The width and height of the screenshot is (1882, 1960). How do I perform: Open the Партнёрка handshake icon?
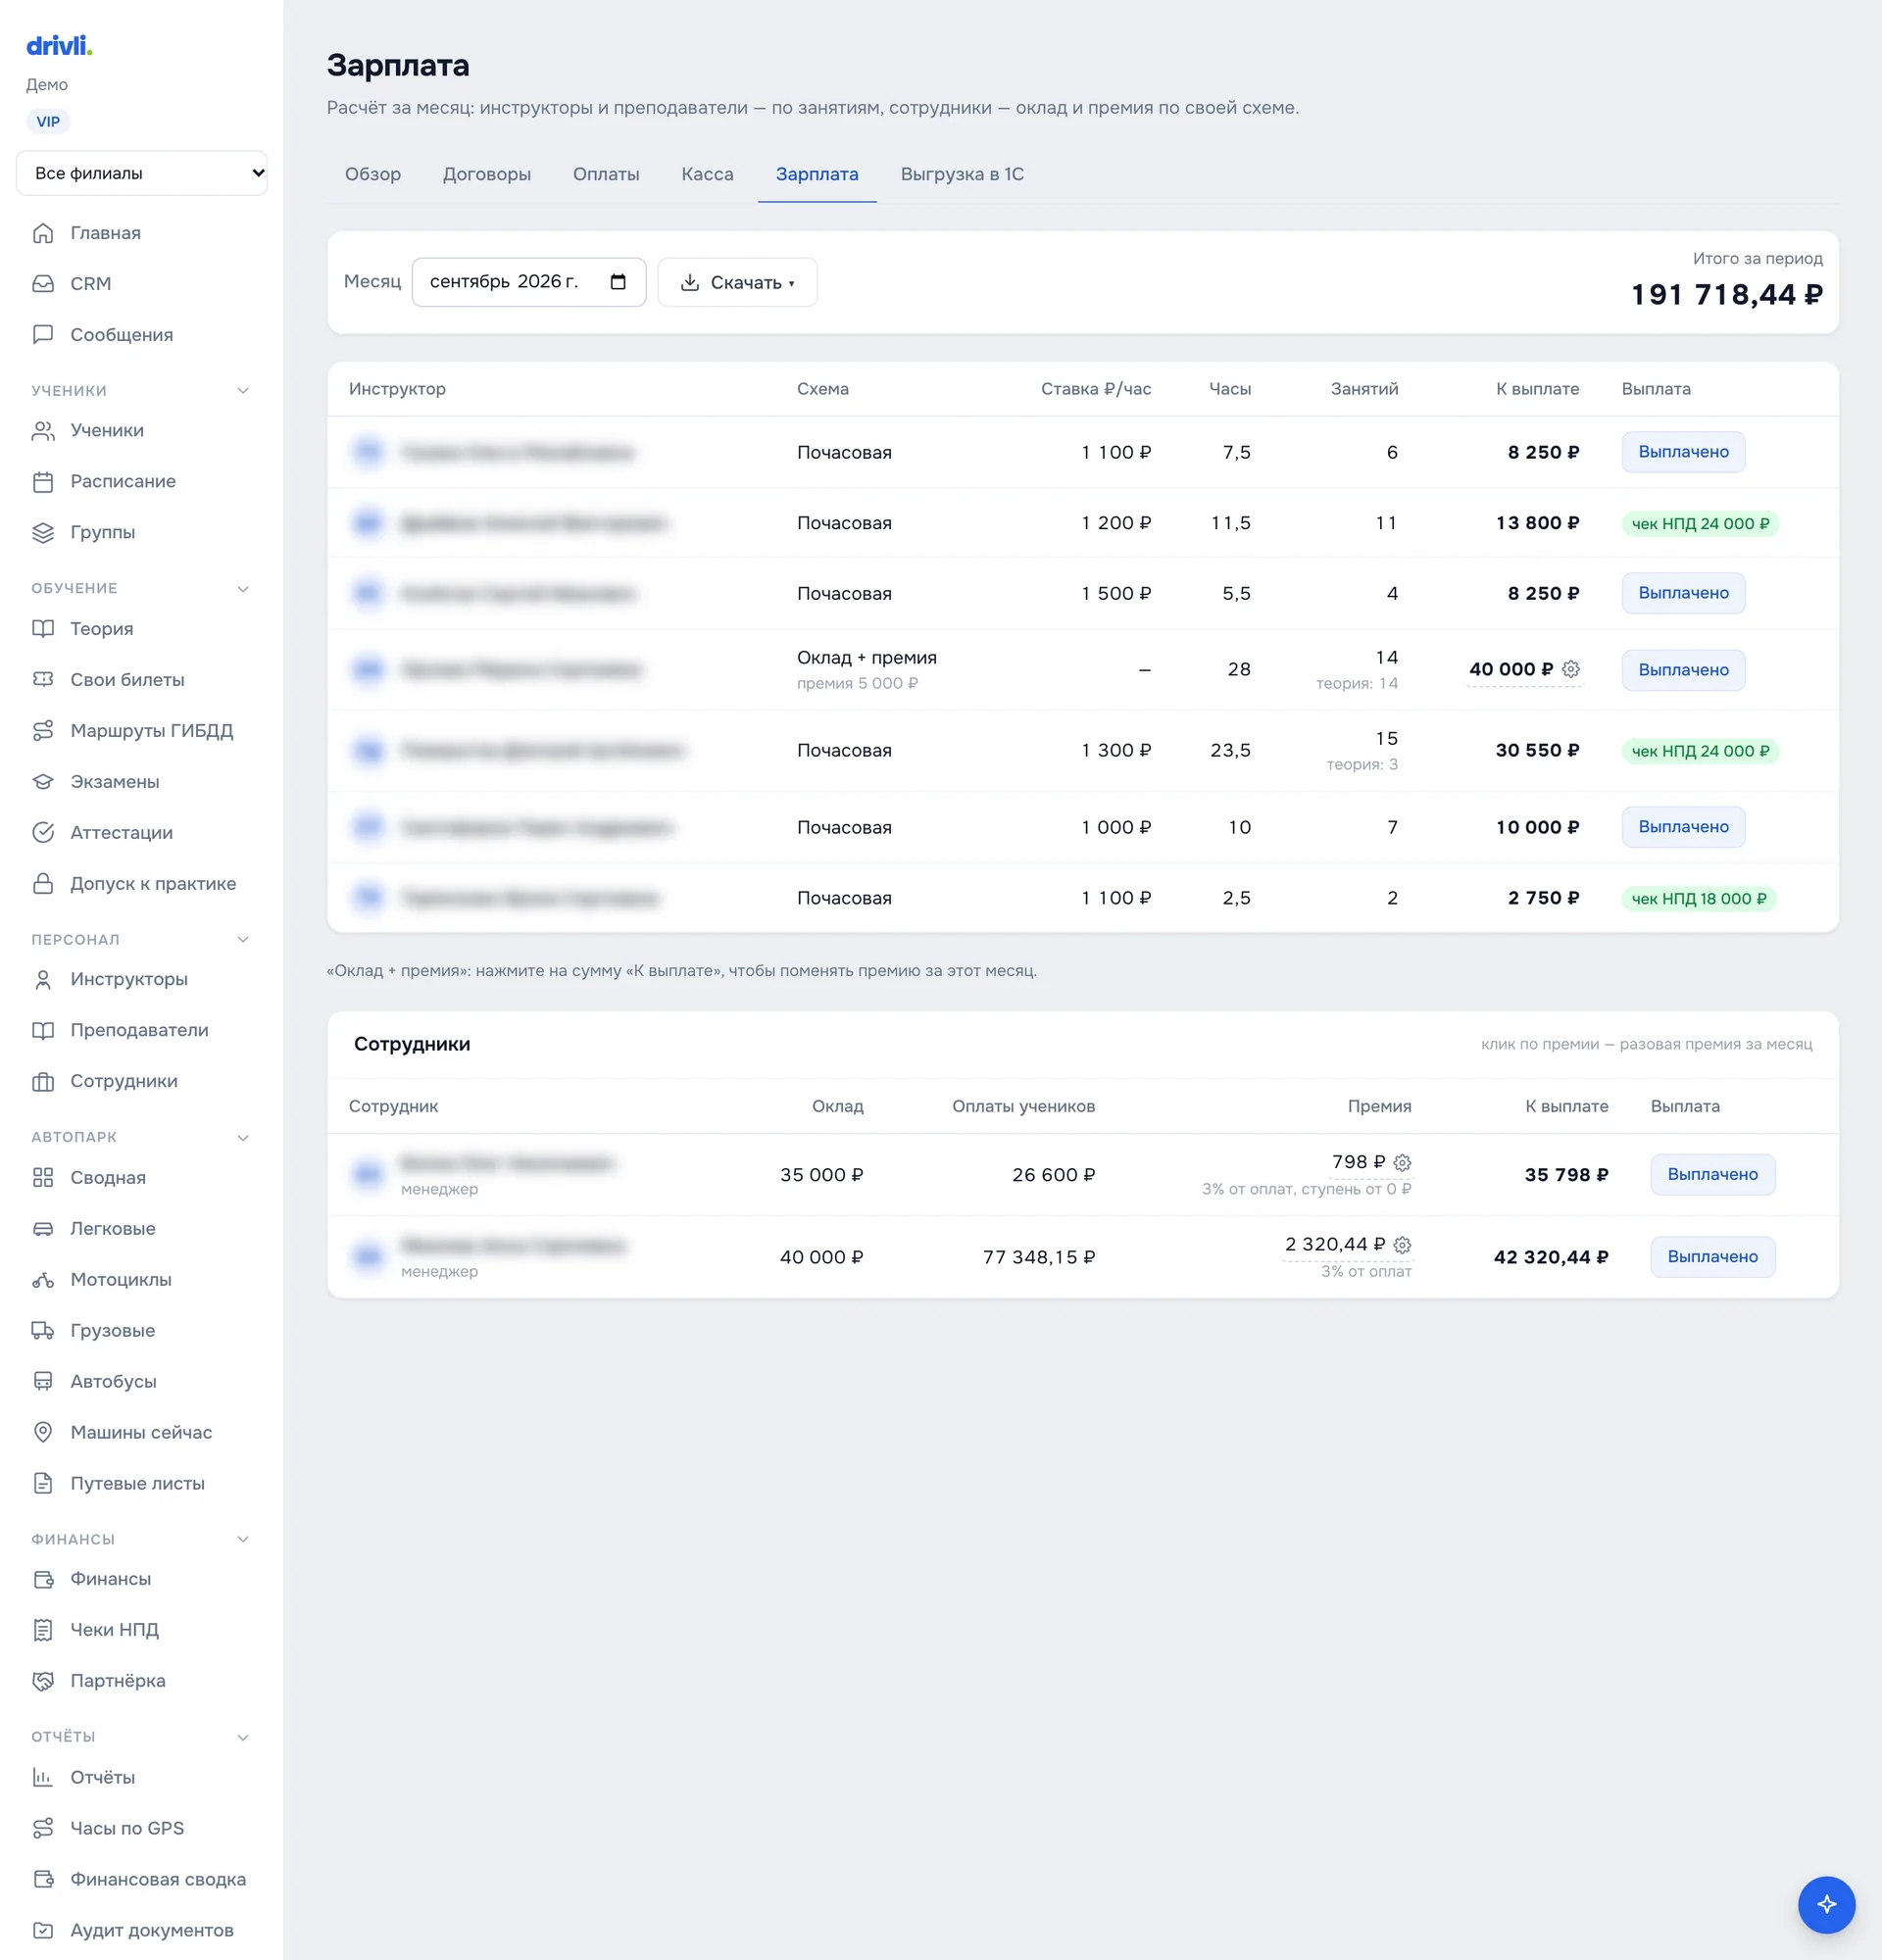(x=43, y=1681)
